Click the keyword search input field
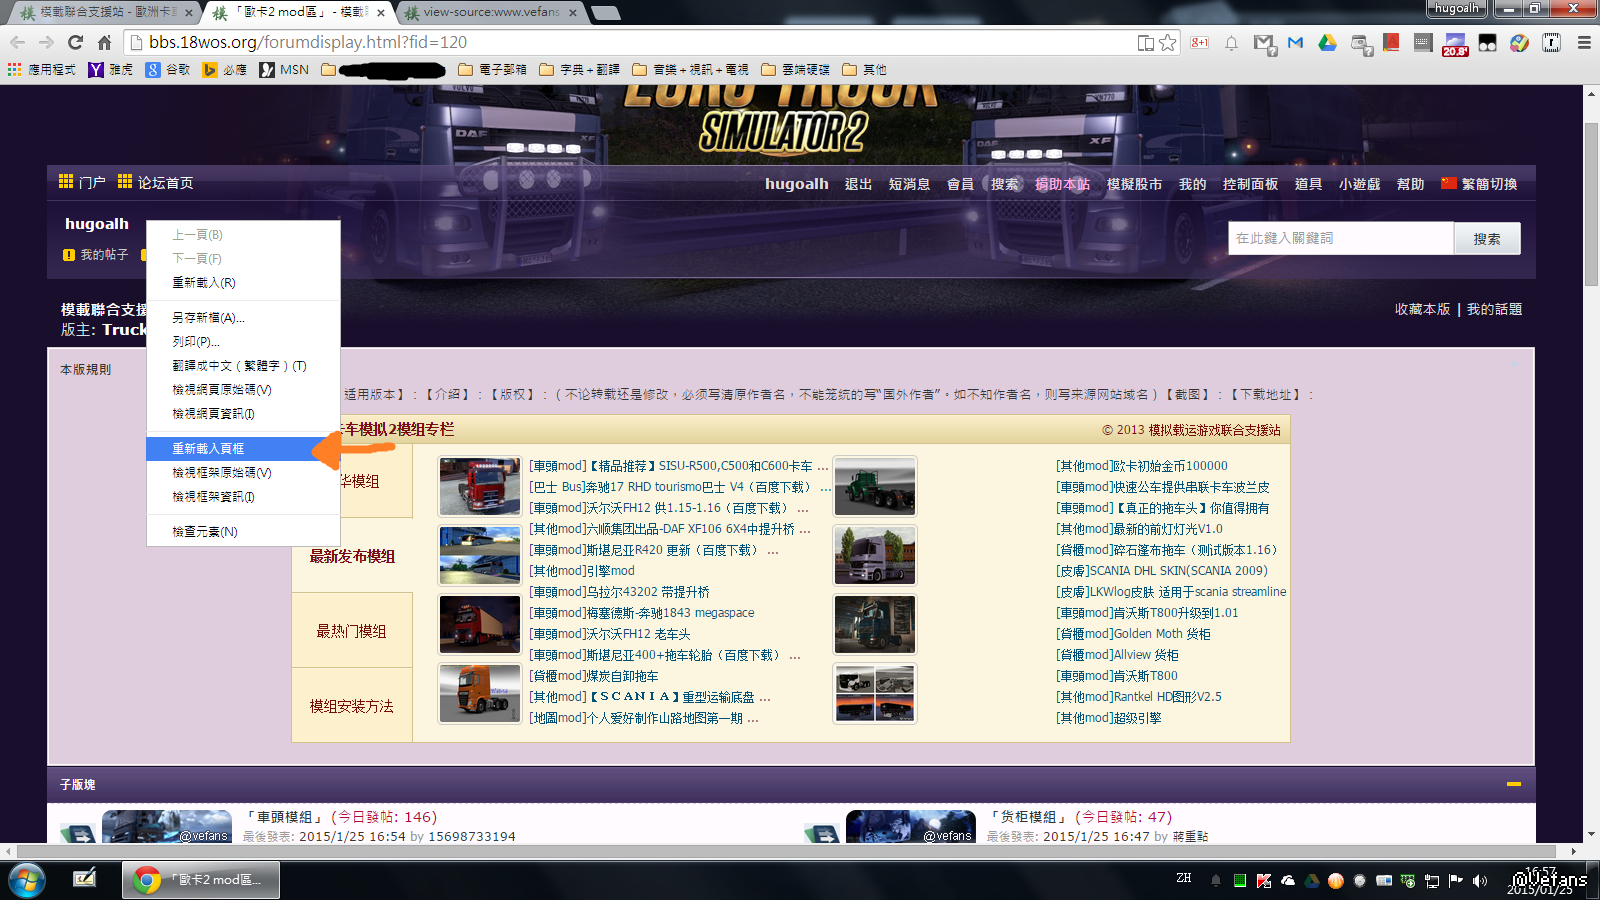 point(1340,239)
